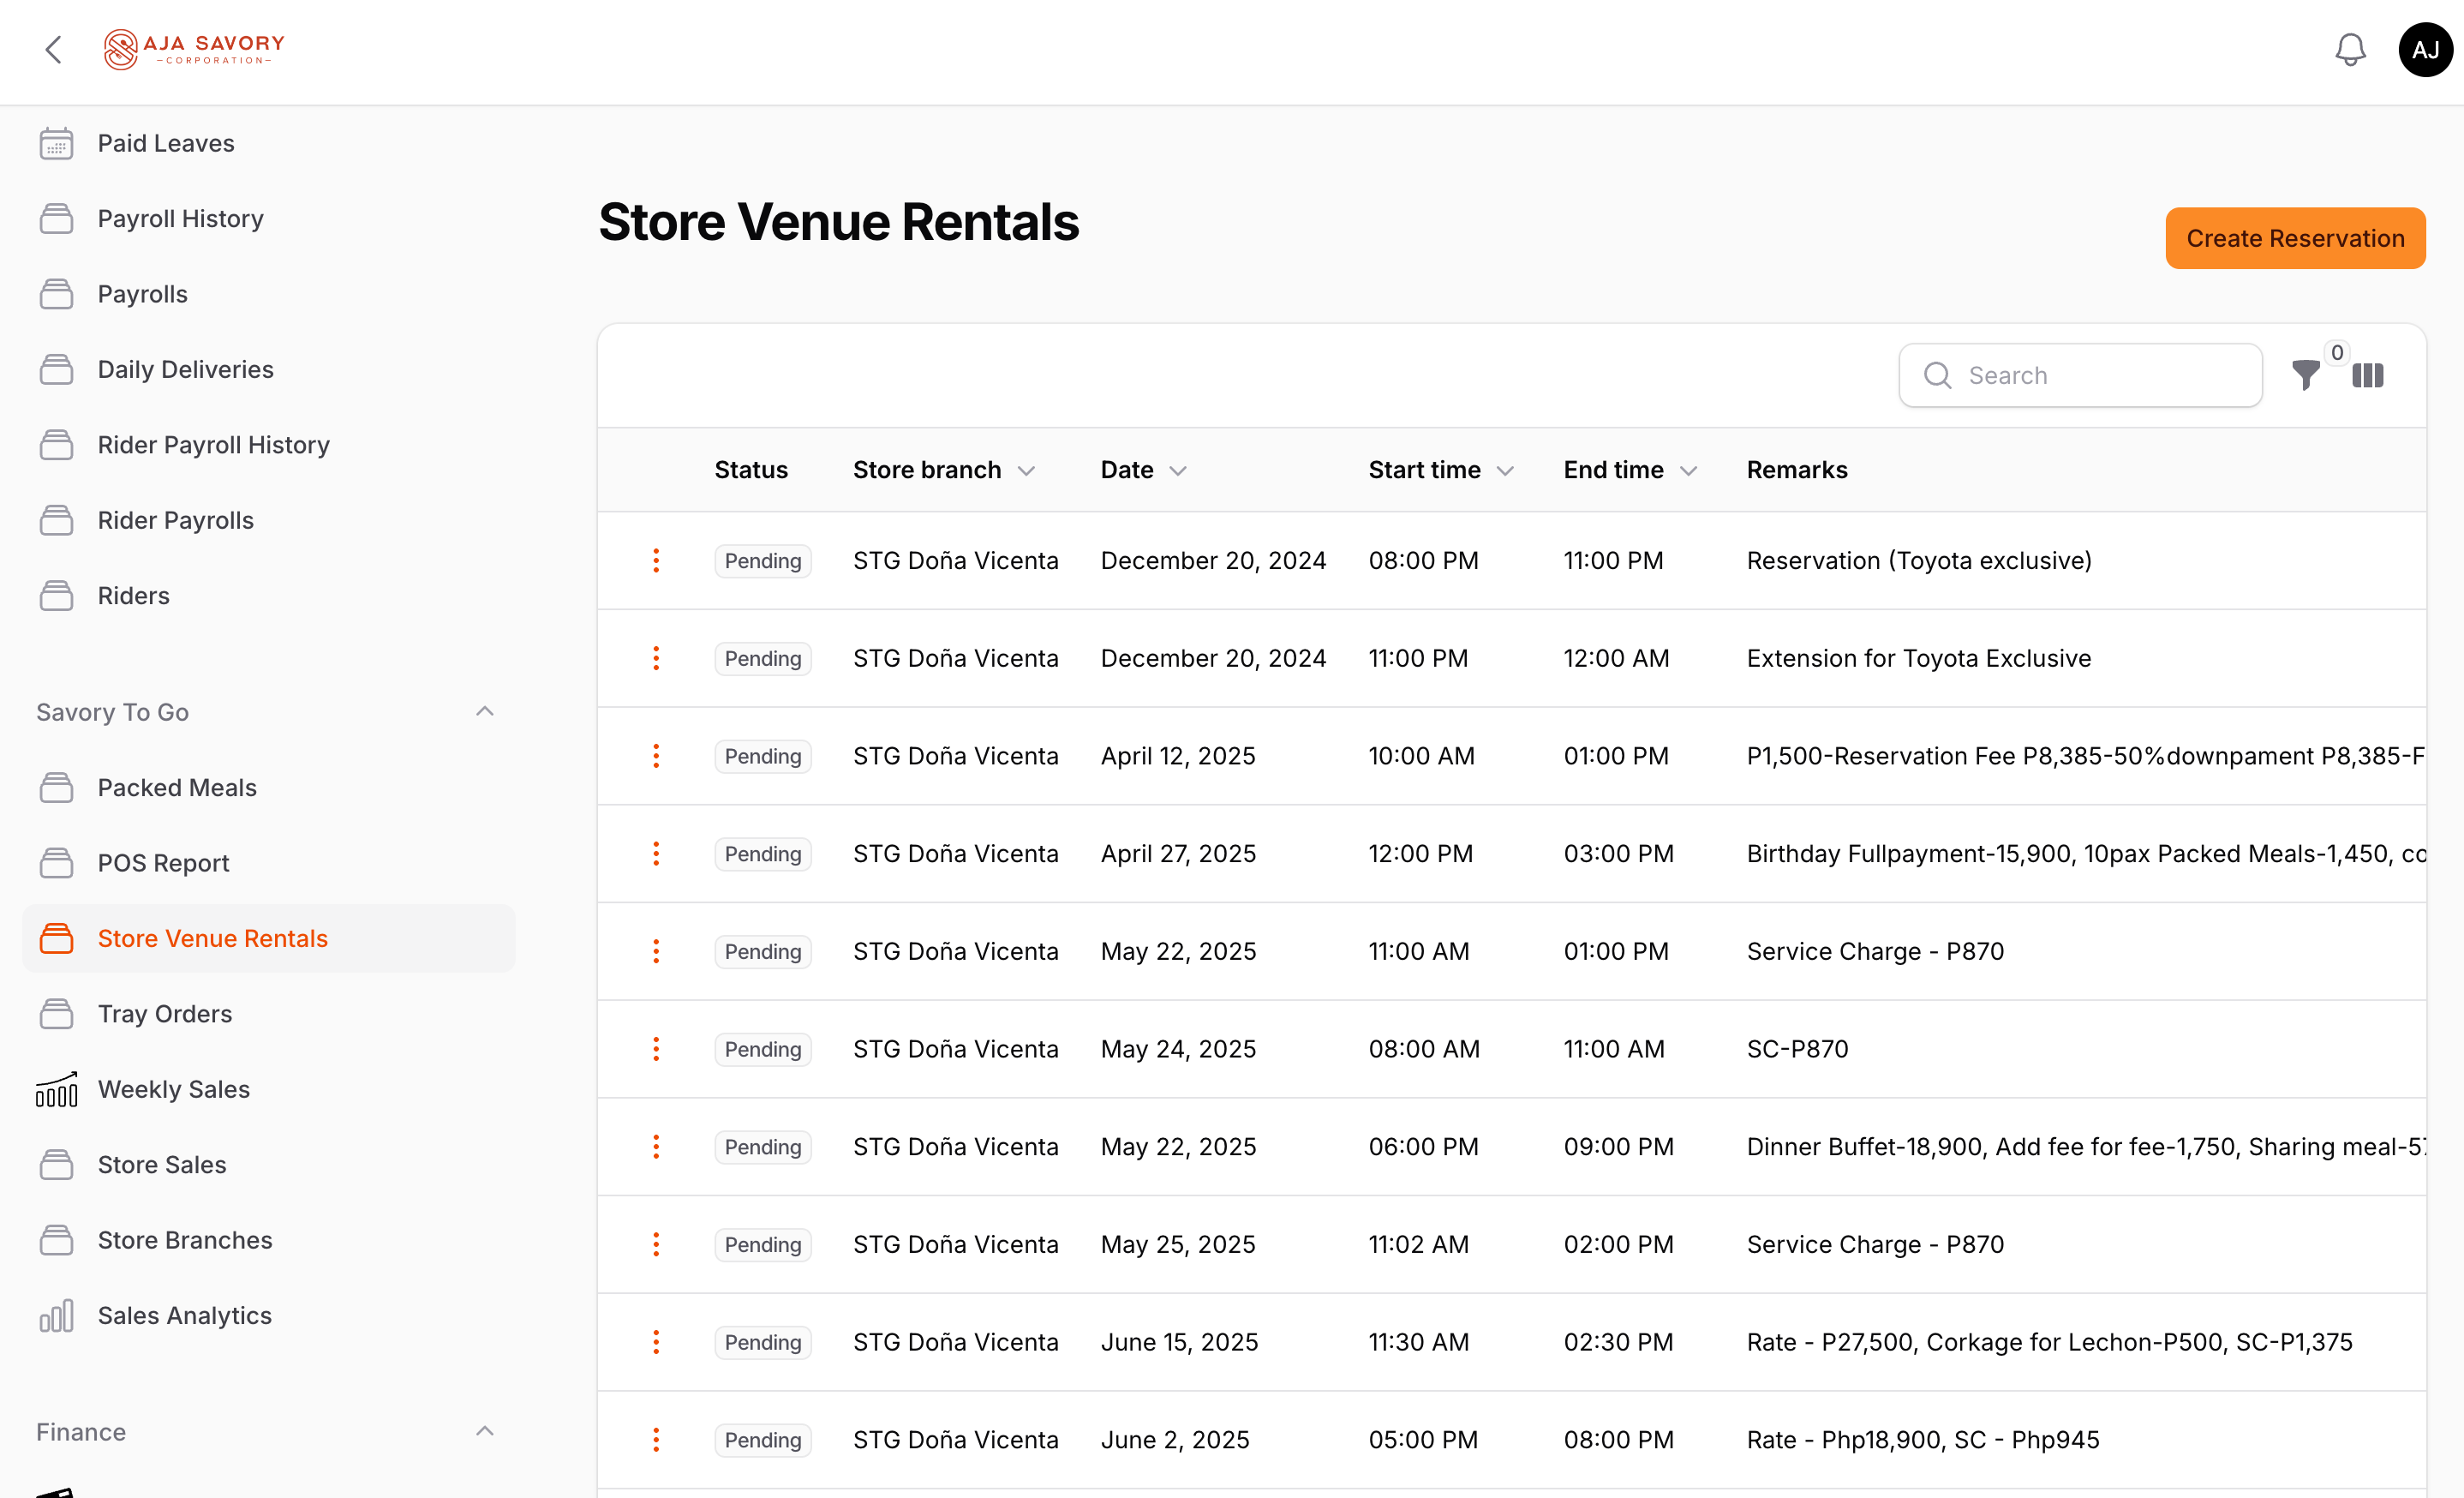2464x1498 pixels.
Task: Open row actions for the June 15 reservation
Action: click(x=655, y=1342)
